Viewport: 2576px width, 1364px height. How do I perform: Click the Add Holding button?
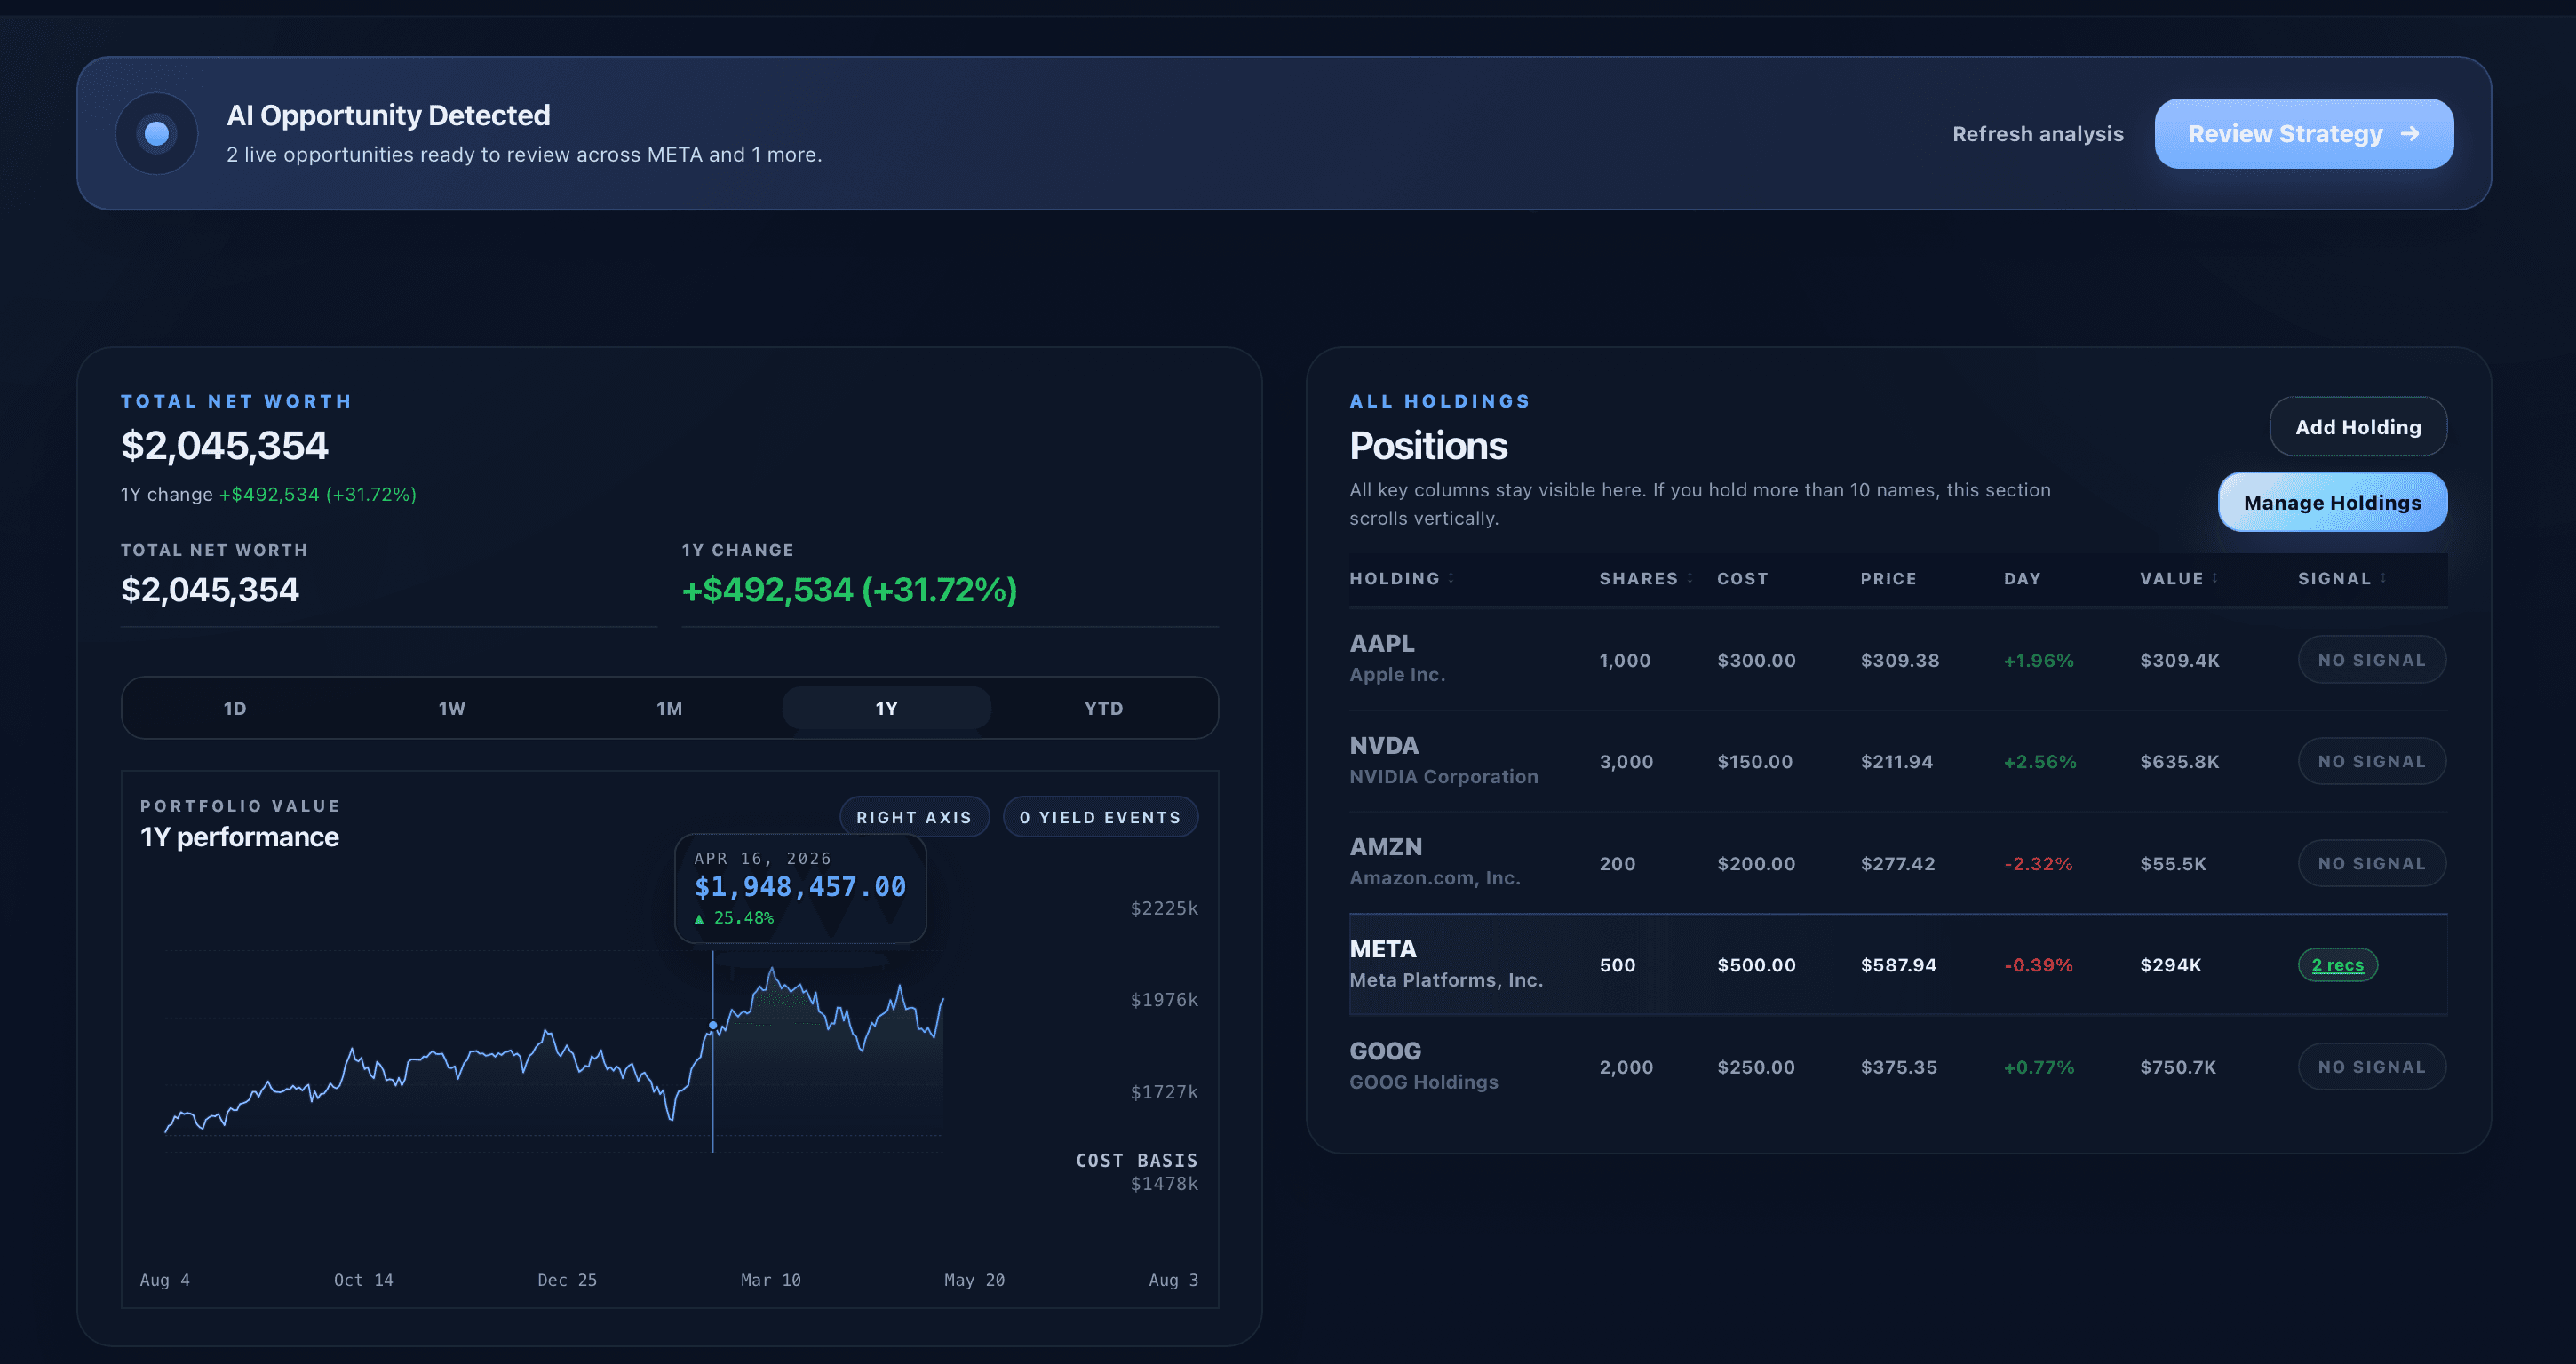pyautogui.click(x=2358, y=426)
